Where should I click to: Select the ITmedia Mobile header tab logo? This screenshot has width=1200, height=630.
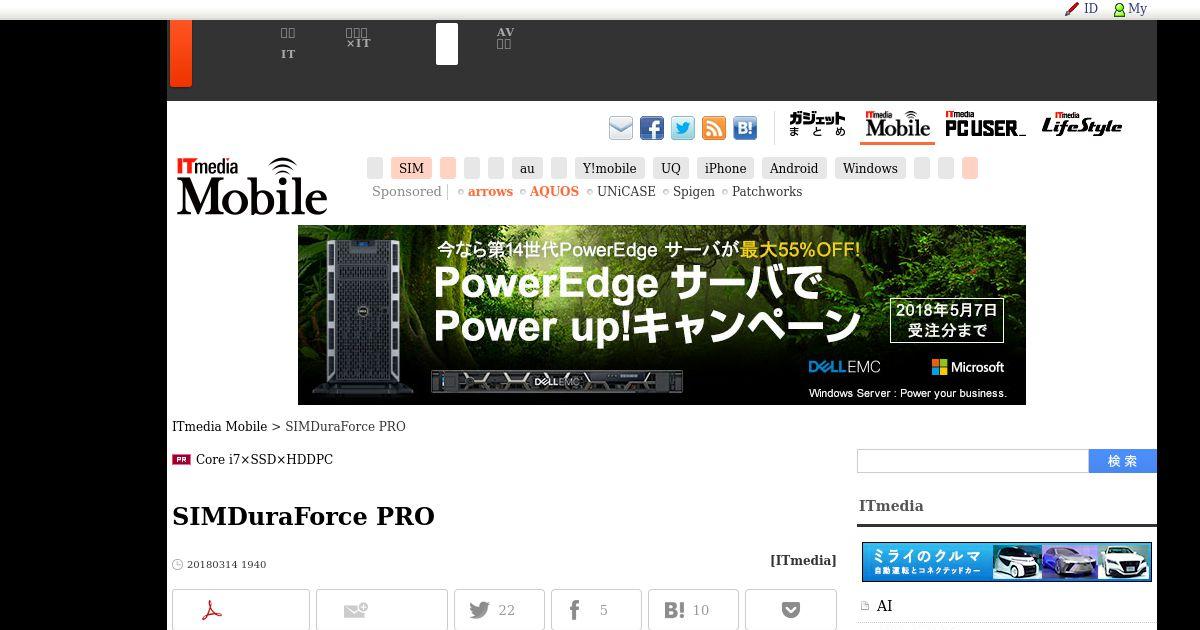tap(897, 125)
